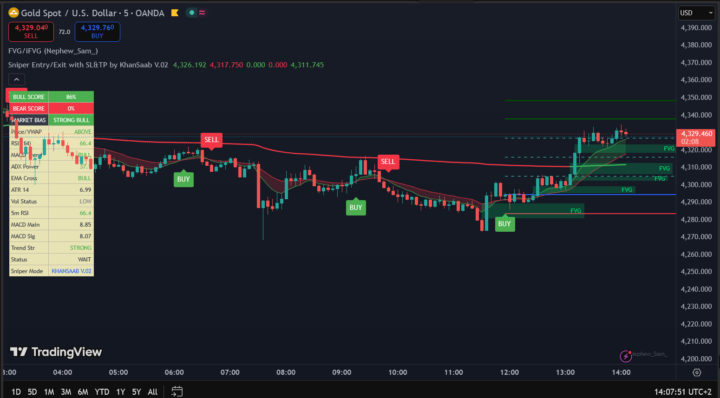This screenshot has height=398, width=720.
Task: Click the 02:08 candle countdown timer
Action: (691, 142)
